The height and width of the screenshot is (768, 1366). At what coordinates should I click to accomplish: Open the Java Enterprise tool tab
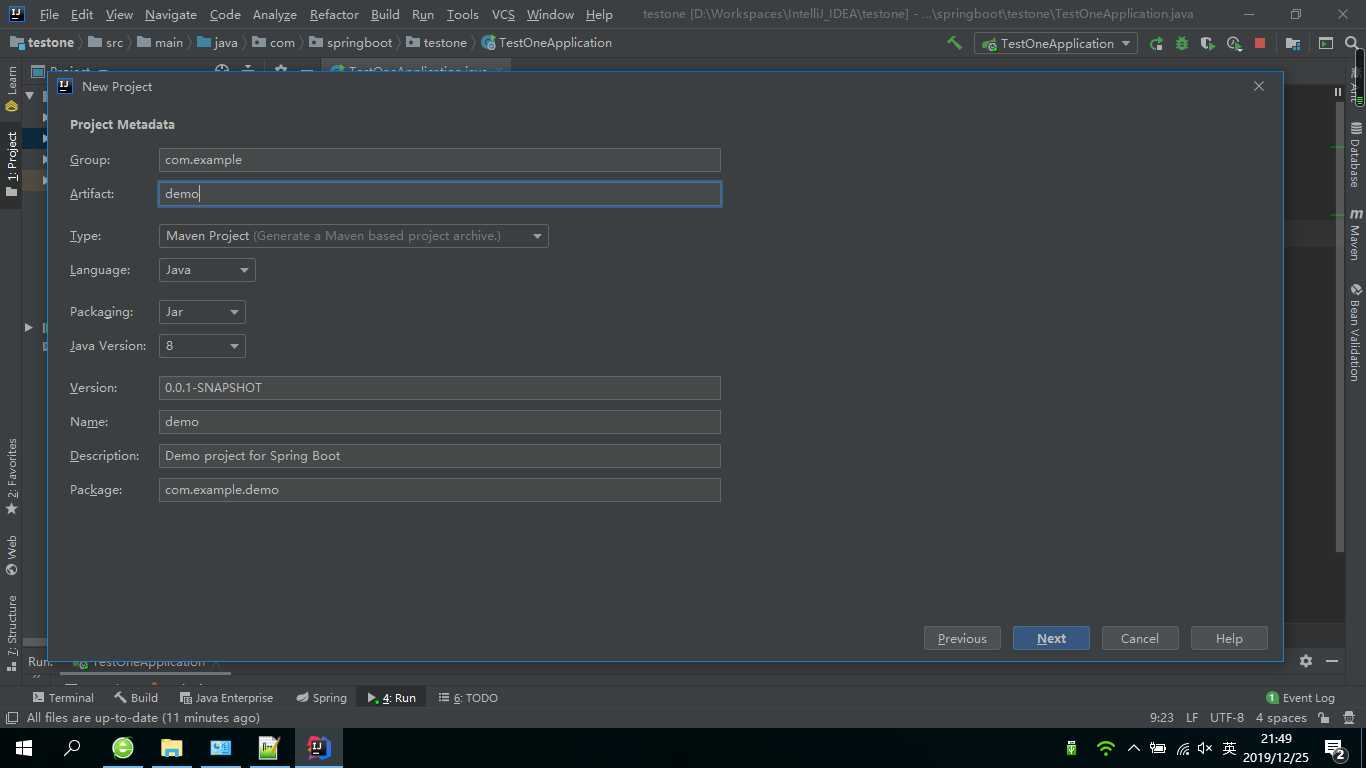click(226, 698)
